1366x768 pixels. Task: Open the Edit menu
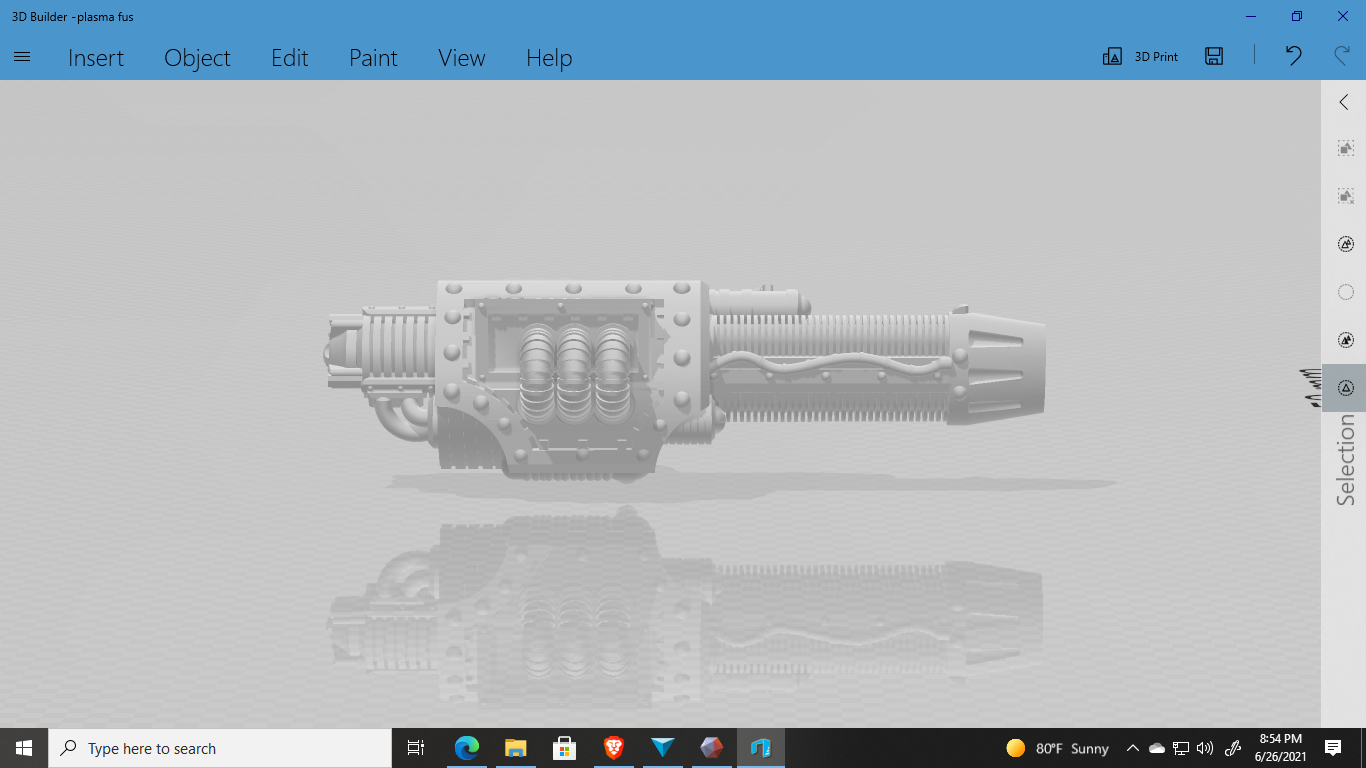tap(290, 58)
